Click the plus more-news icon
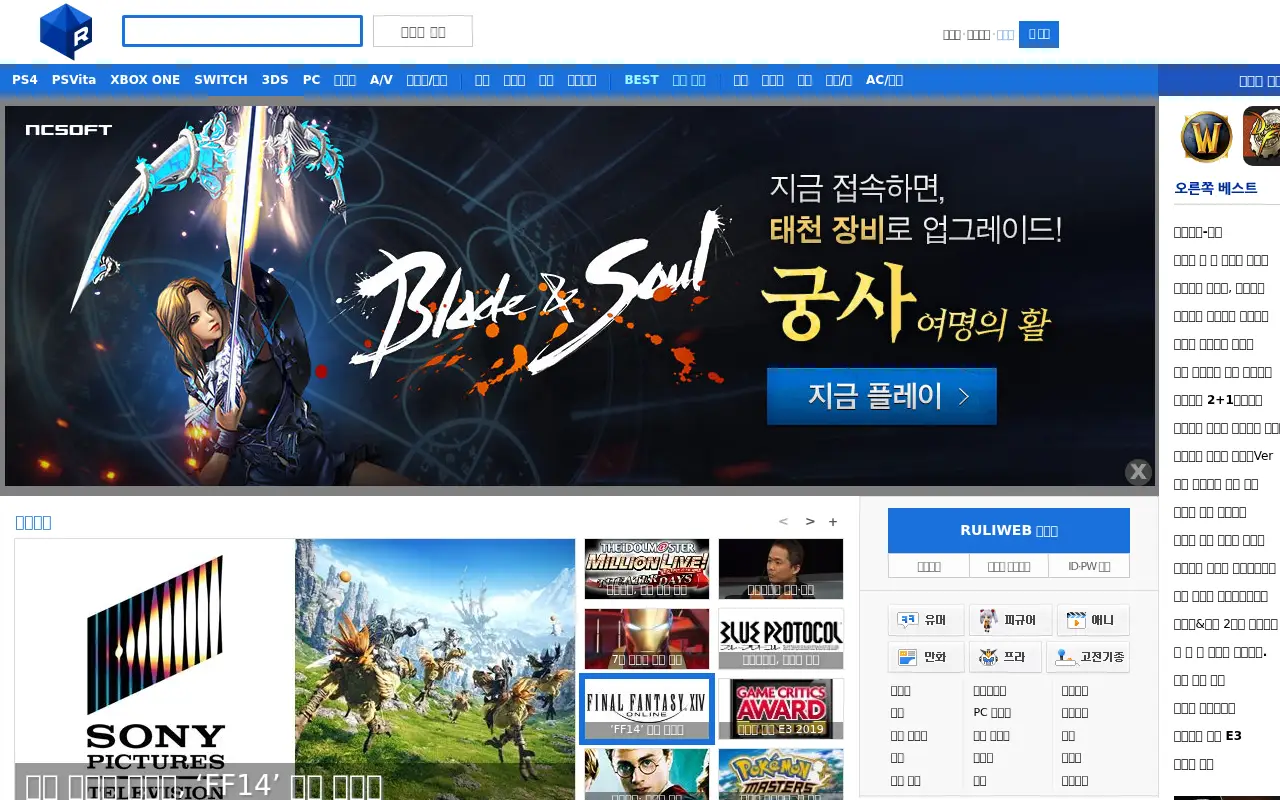1280x800 pixels. tap(833, 521)
